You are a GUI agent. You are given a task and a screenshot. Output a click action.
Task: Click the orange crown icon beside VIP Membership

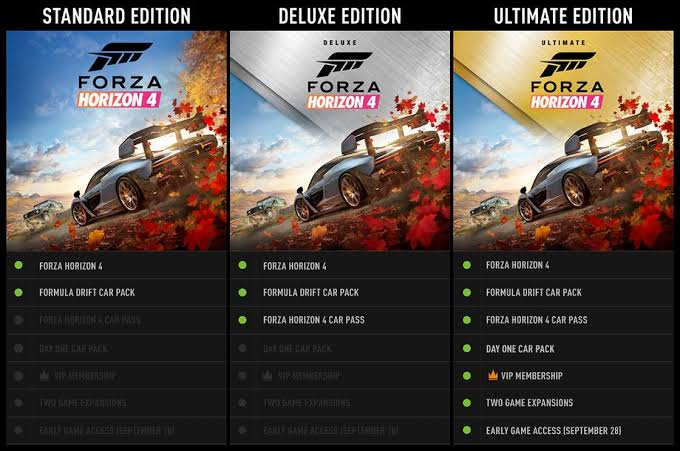(493, 375)
